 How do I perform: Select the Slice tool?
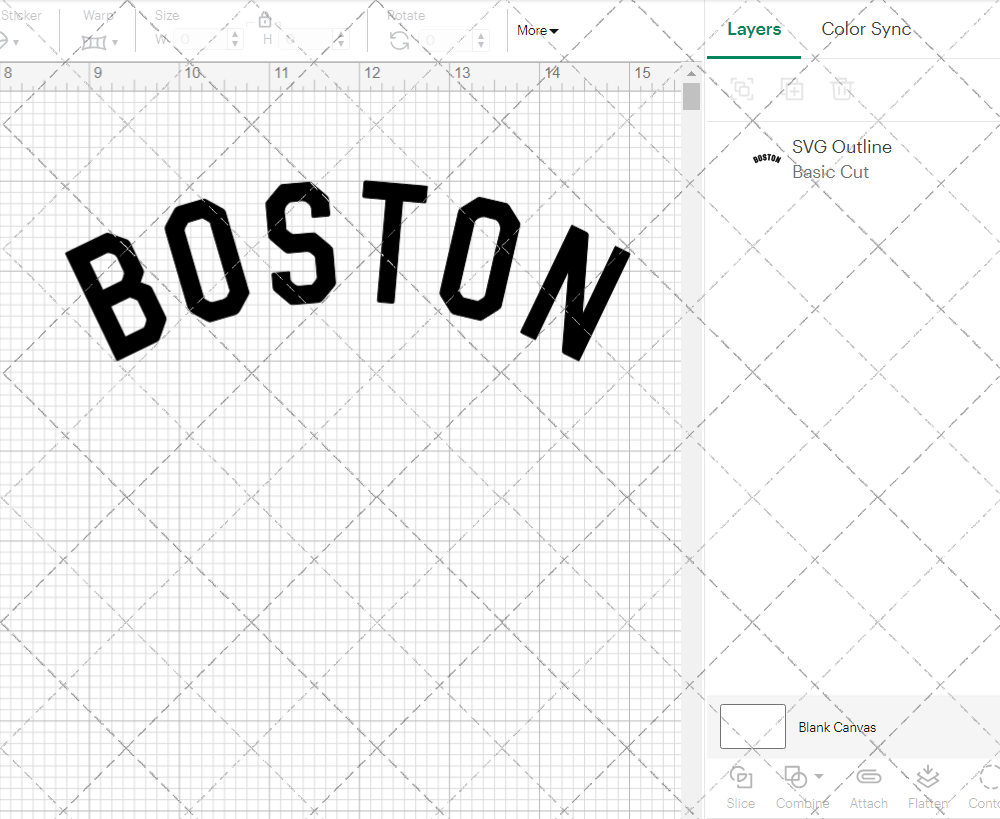740,787
